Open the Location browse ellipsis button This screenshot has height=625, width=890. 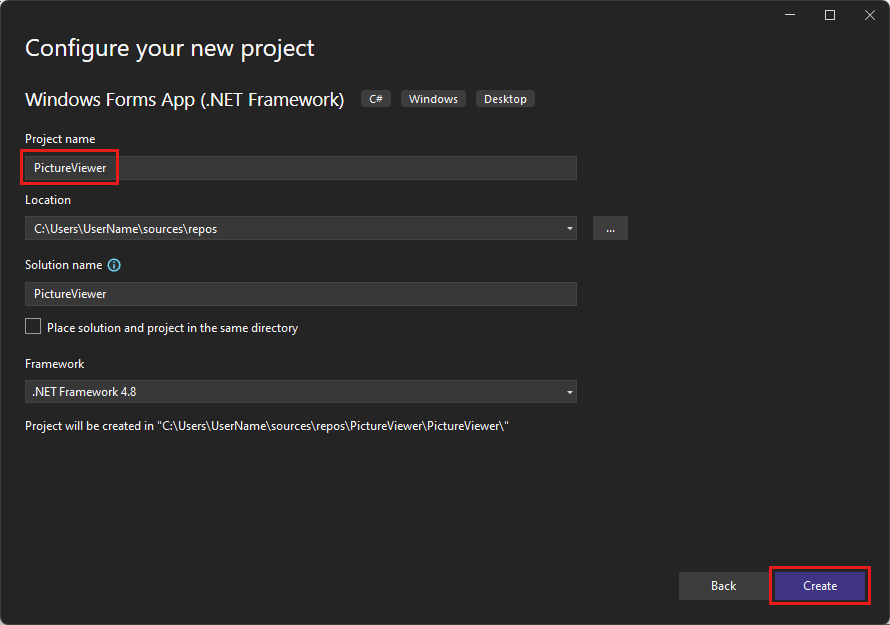pyautogui.click(x=610, y=228)
